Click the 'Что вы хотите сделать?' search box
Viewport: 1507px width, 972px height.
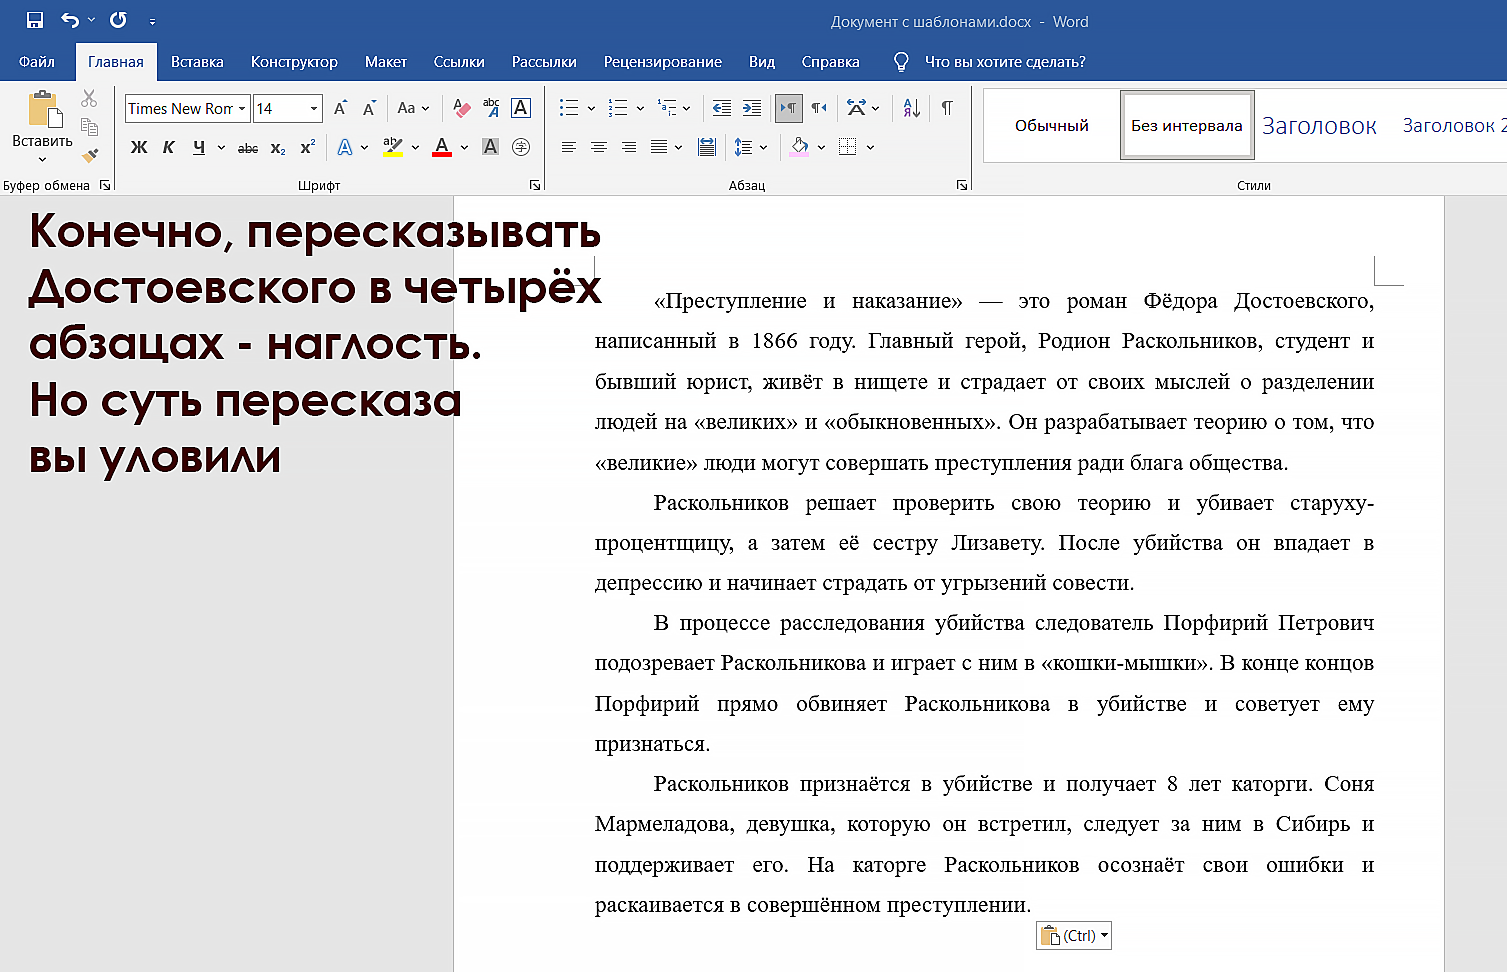tap(1005, 62)
